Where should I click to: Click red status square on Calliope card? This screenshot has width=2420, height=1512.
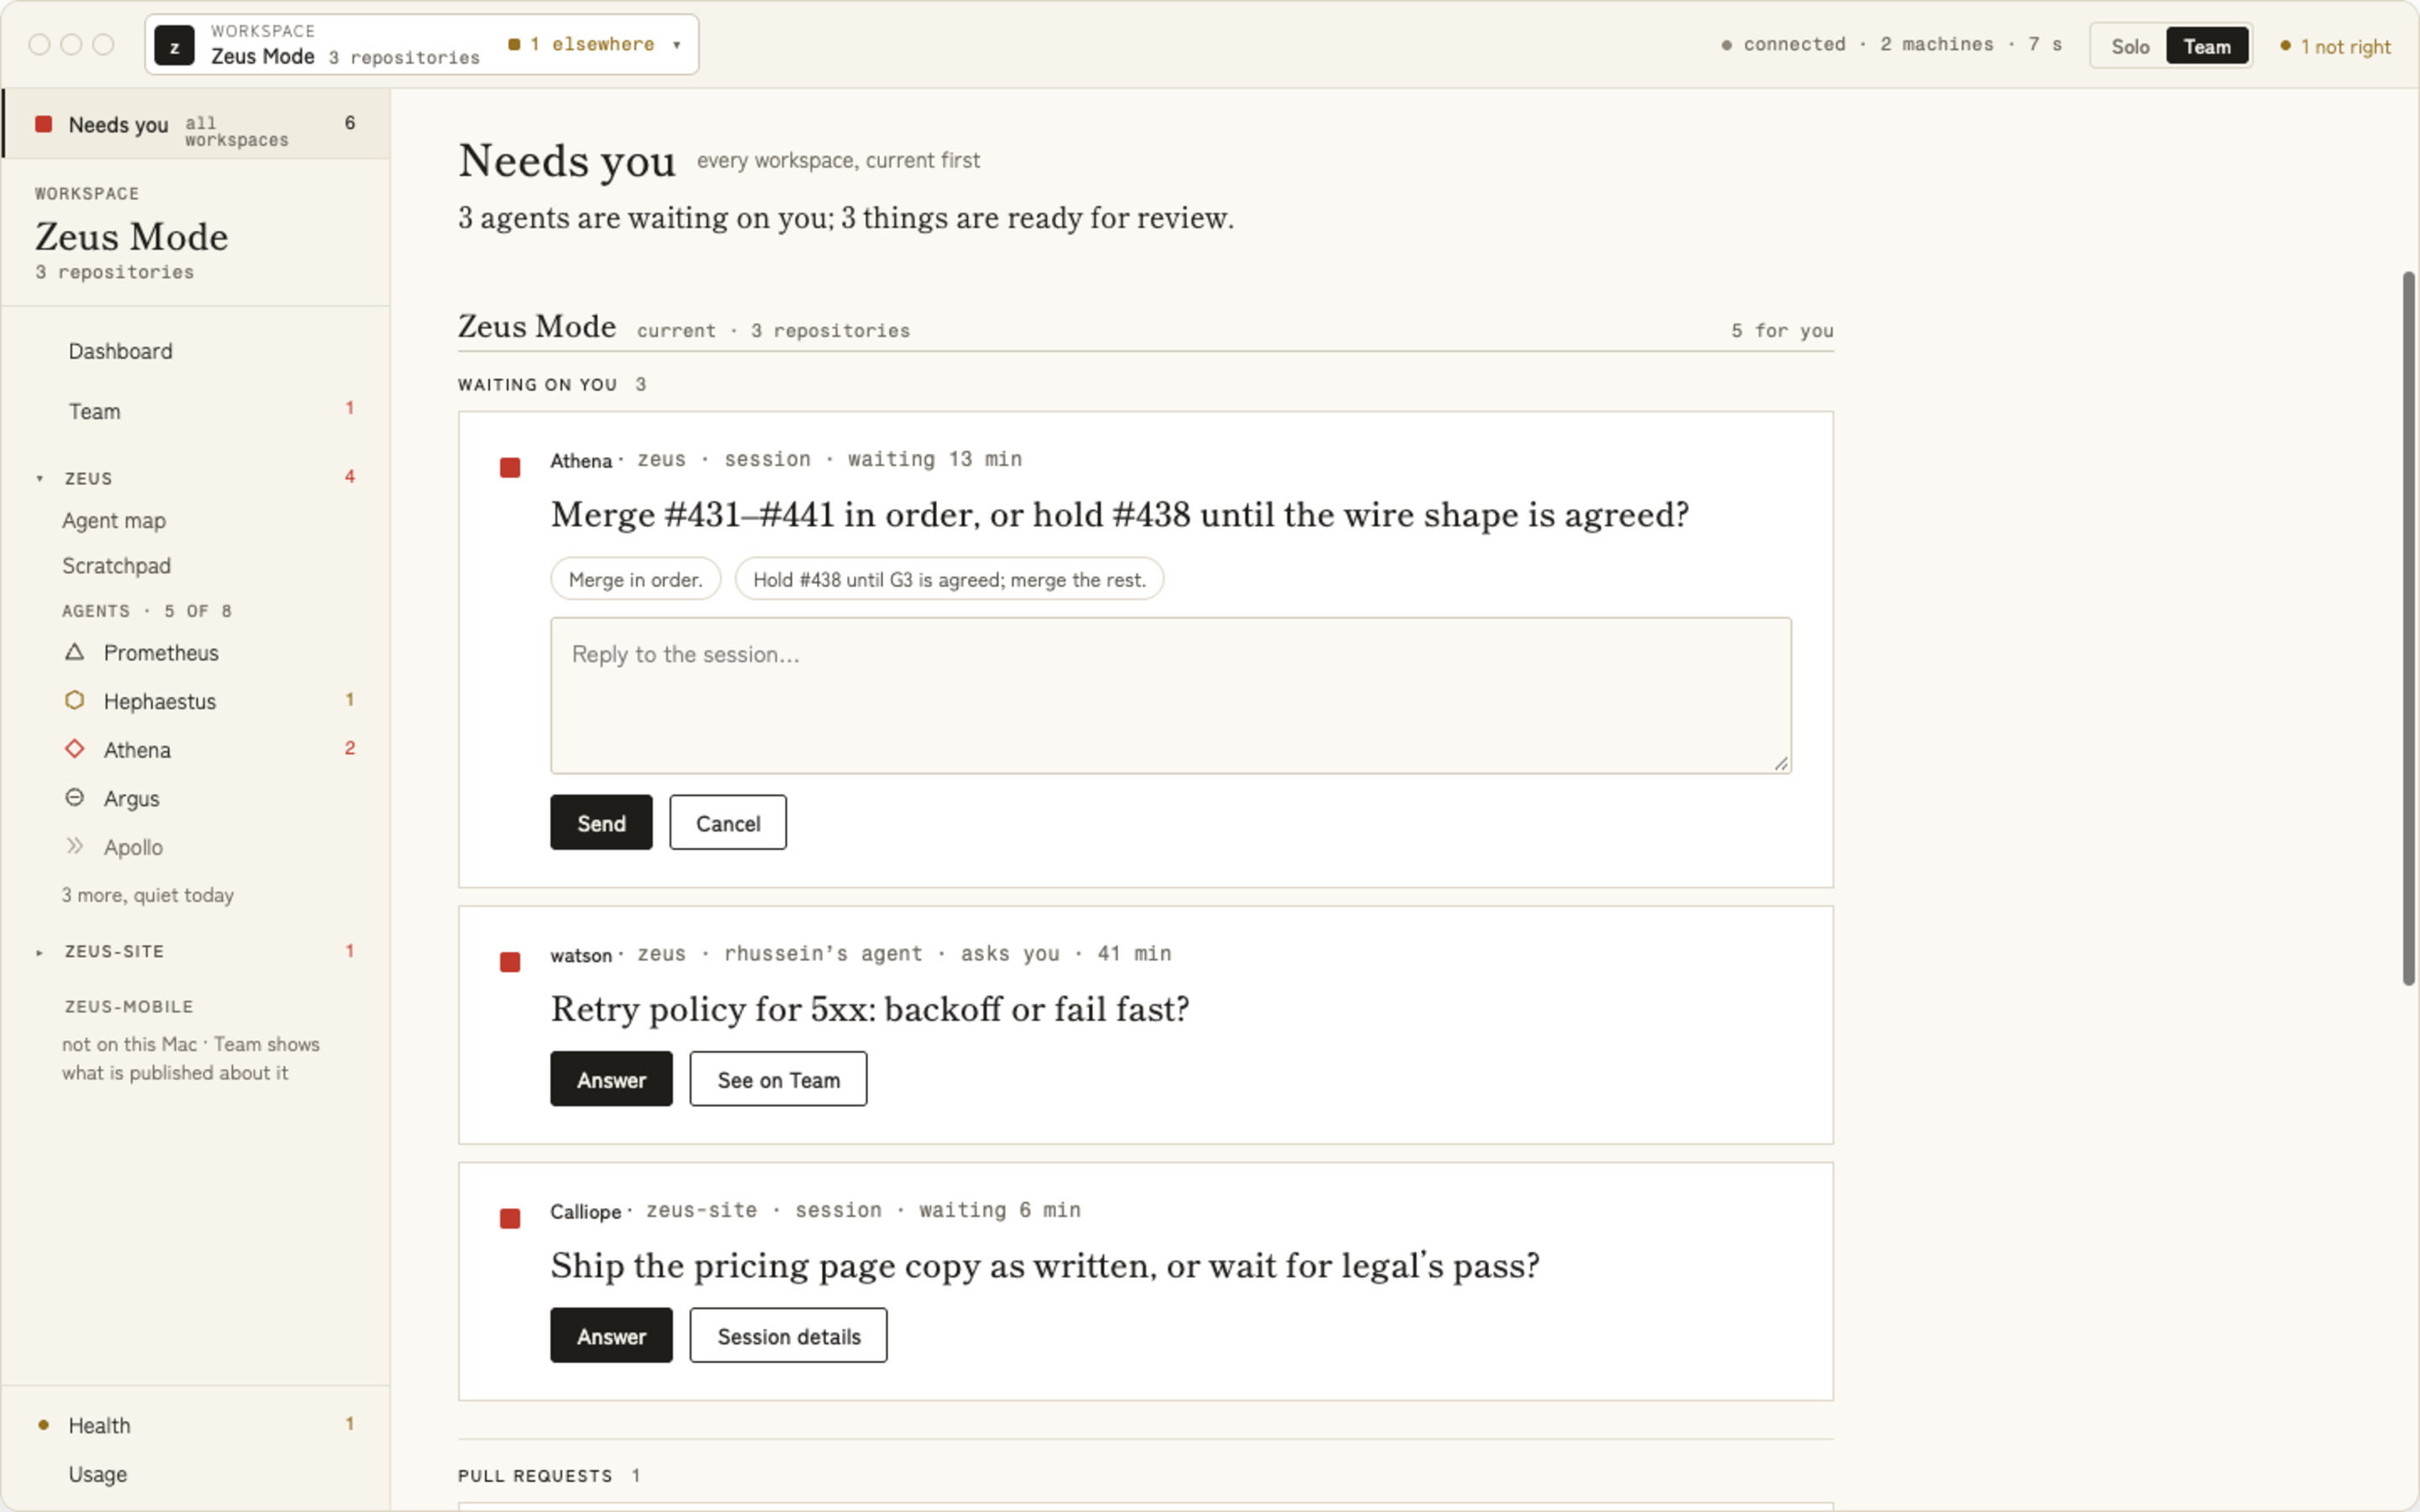tap(510, 1218)
